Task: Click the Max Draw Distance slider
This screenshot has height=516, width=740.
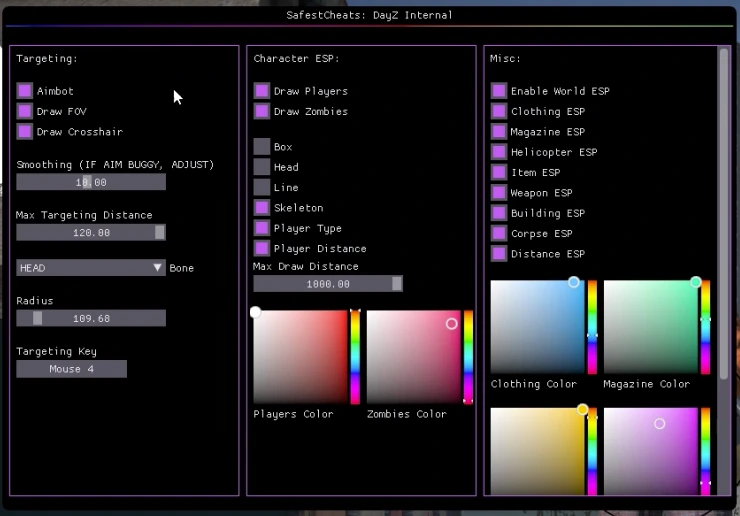Action: tap(328, 284)
